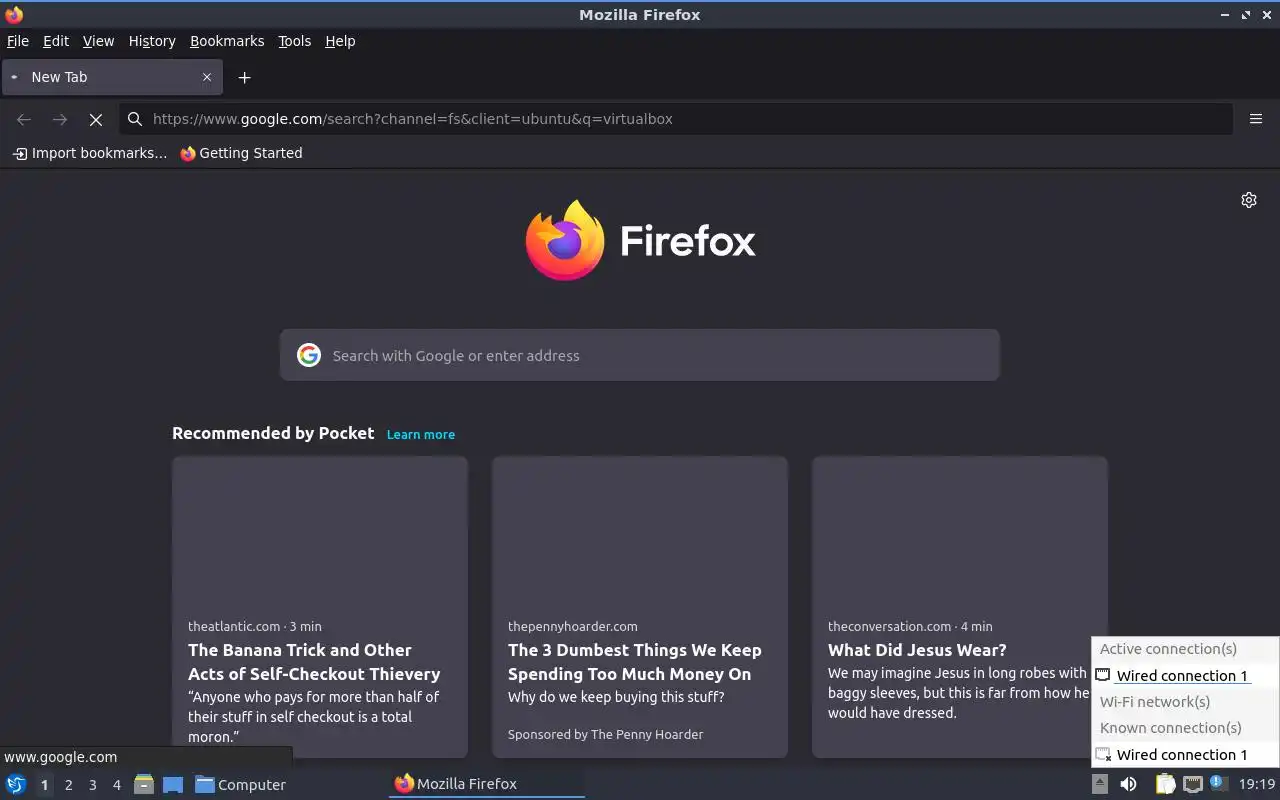
Task: Click Import bookmarks toolbar item
Action: [90, 153]
